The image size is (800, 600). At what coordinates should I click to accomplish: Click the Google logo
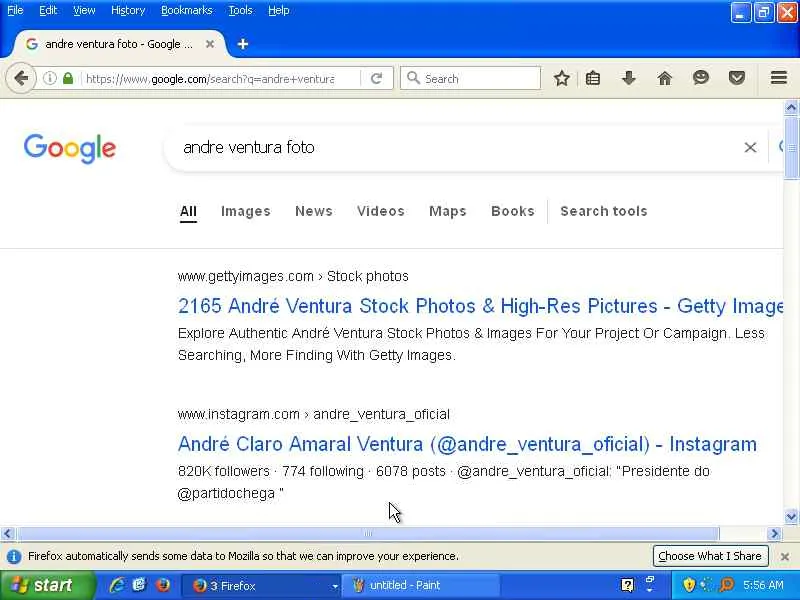pyautogui.click(x=69, y=148)
